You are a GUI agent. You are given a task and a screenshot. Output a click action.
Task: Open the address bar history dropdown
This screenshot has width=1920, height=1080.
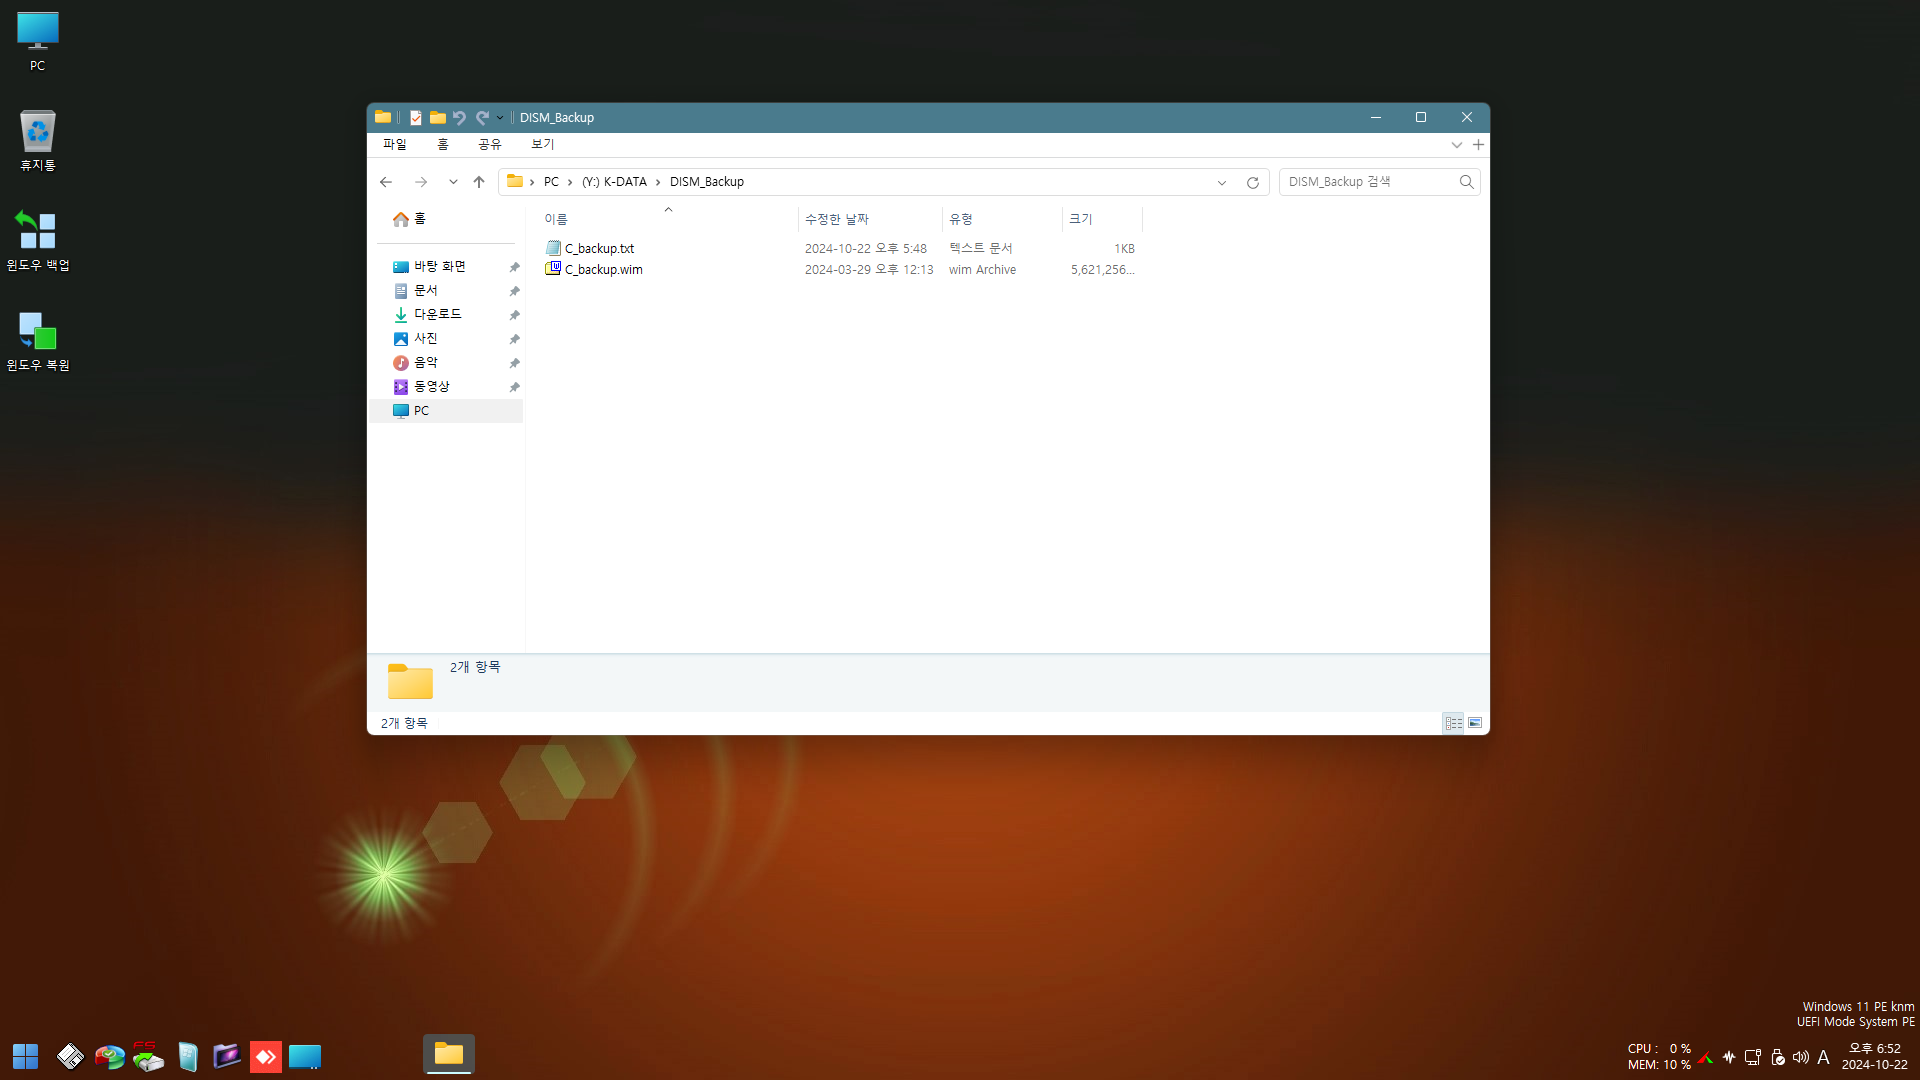click(x=1222, y=183)
